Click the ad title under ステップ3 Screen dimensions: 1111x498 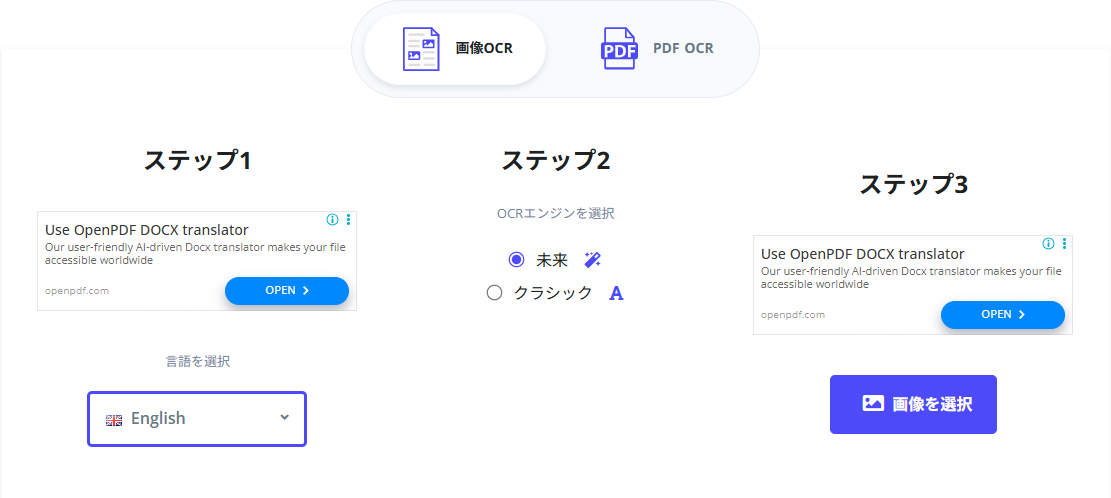point(862,254)
